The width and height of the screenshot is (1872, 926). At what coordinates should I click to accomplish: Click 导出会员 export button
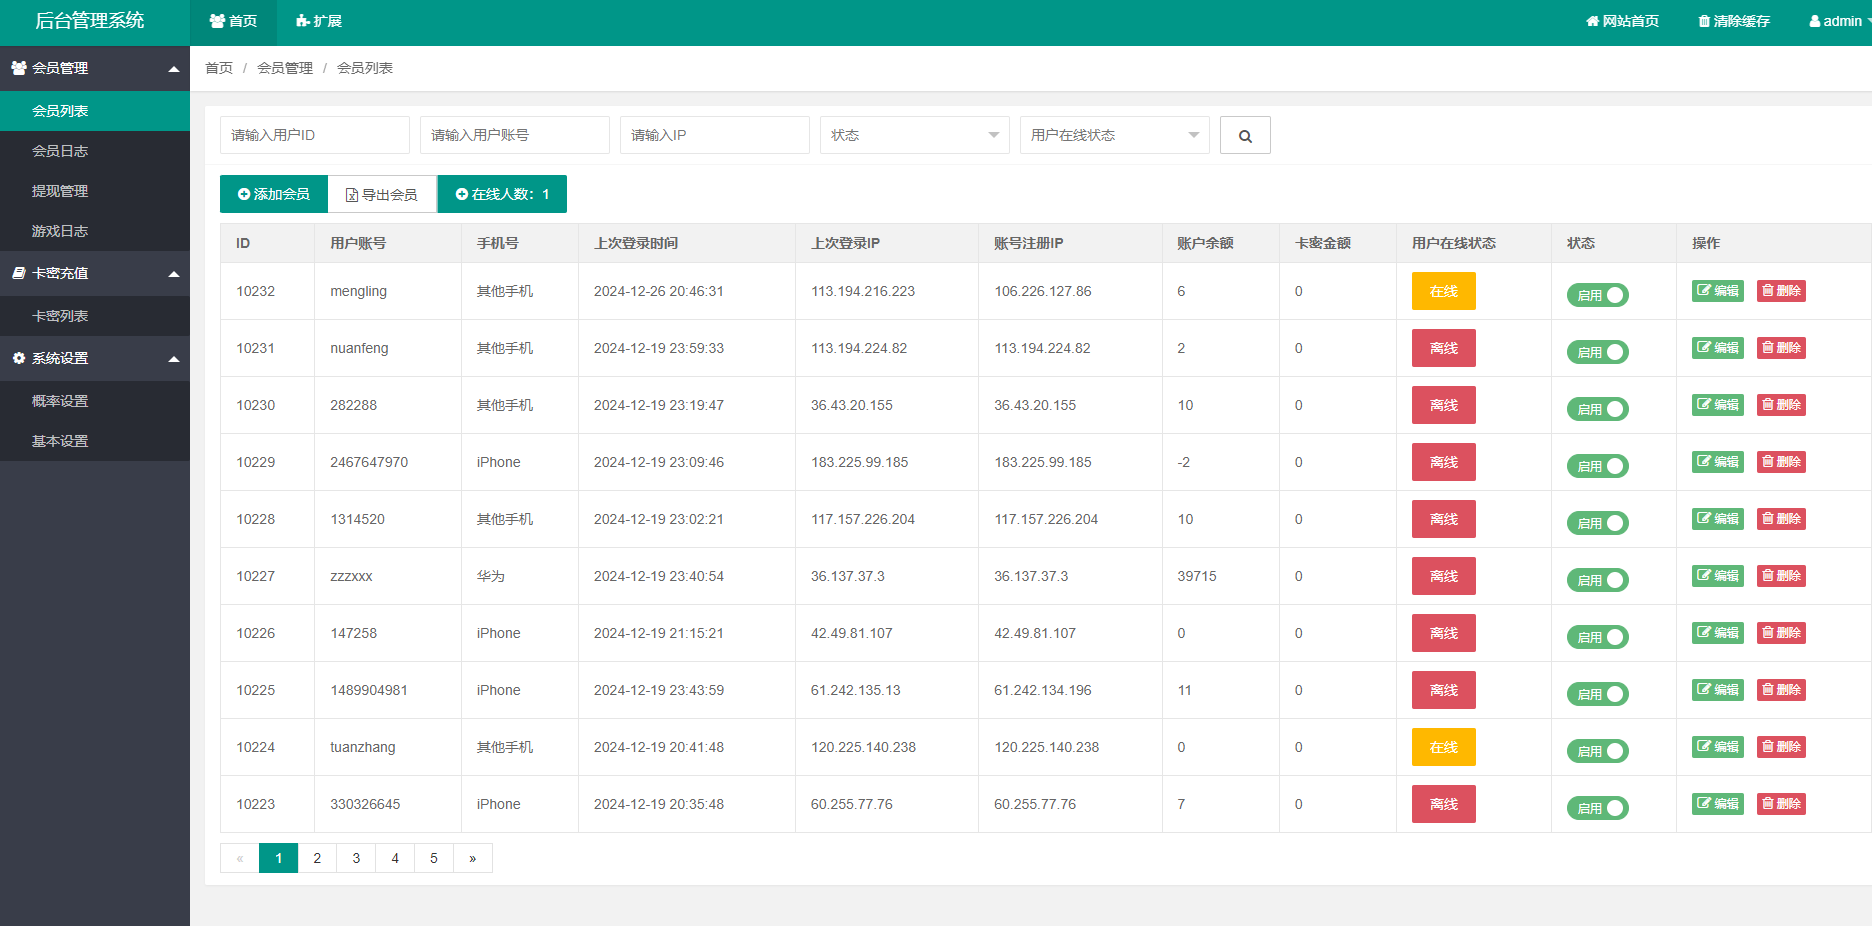pyautogui.click(x=382, y=194)
